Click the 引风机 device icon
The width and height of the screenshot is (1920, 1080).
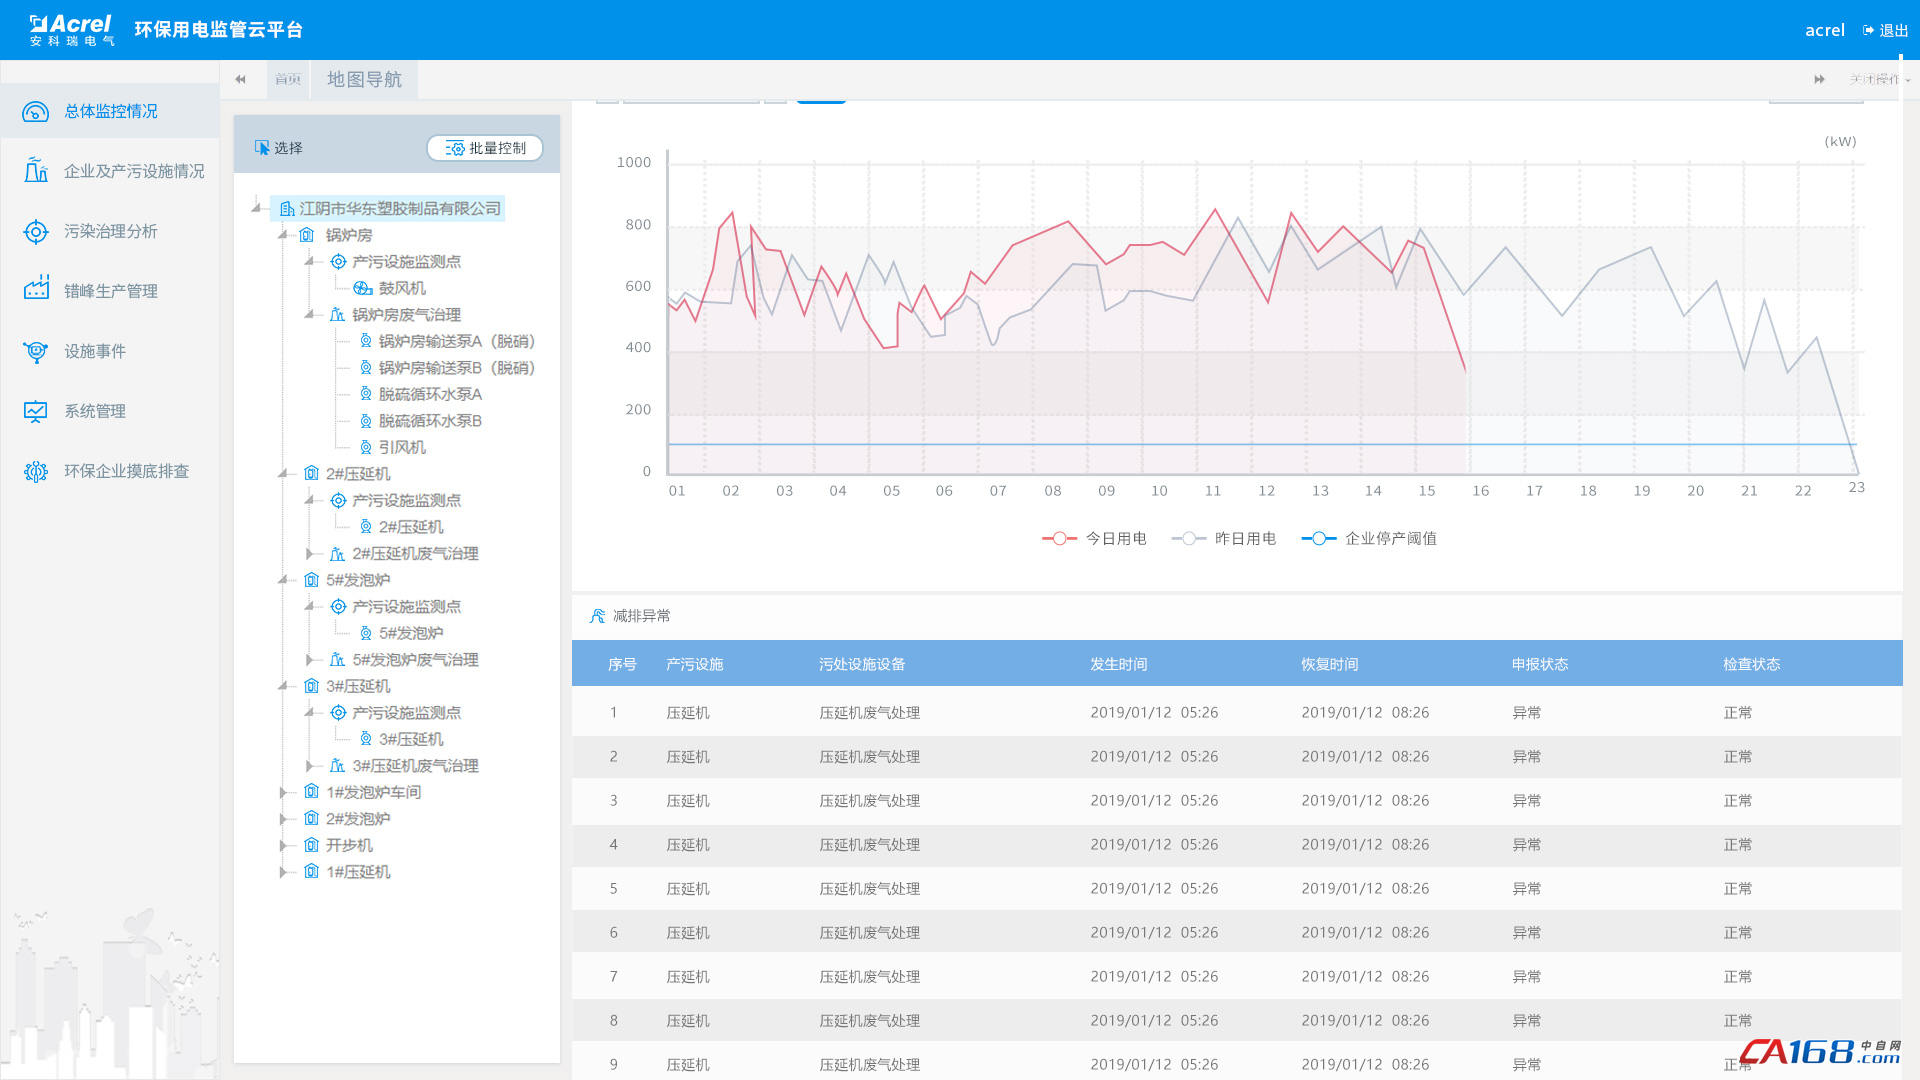click(366, 447)
